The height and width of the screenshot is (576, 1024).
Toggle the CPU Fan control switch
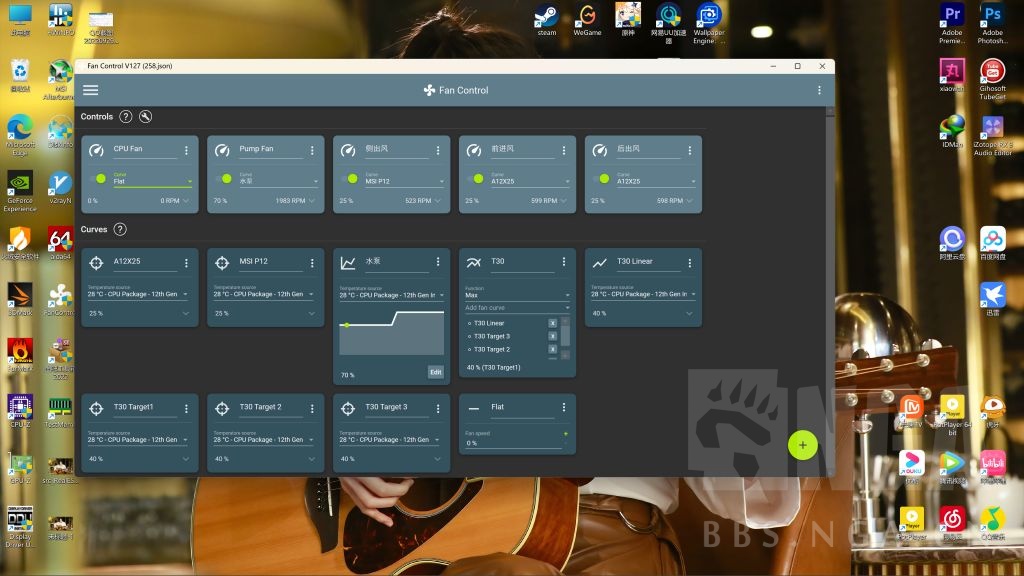[98, 179]
